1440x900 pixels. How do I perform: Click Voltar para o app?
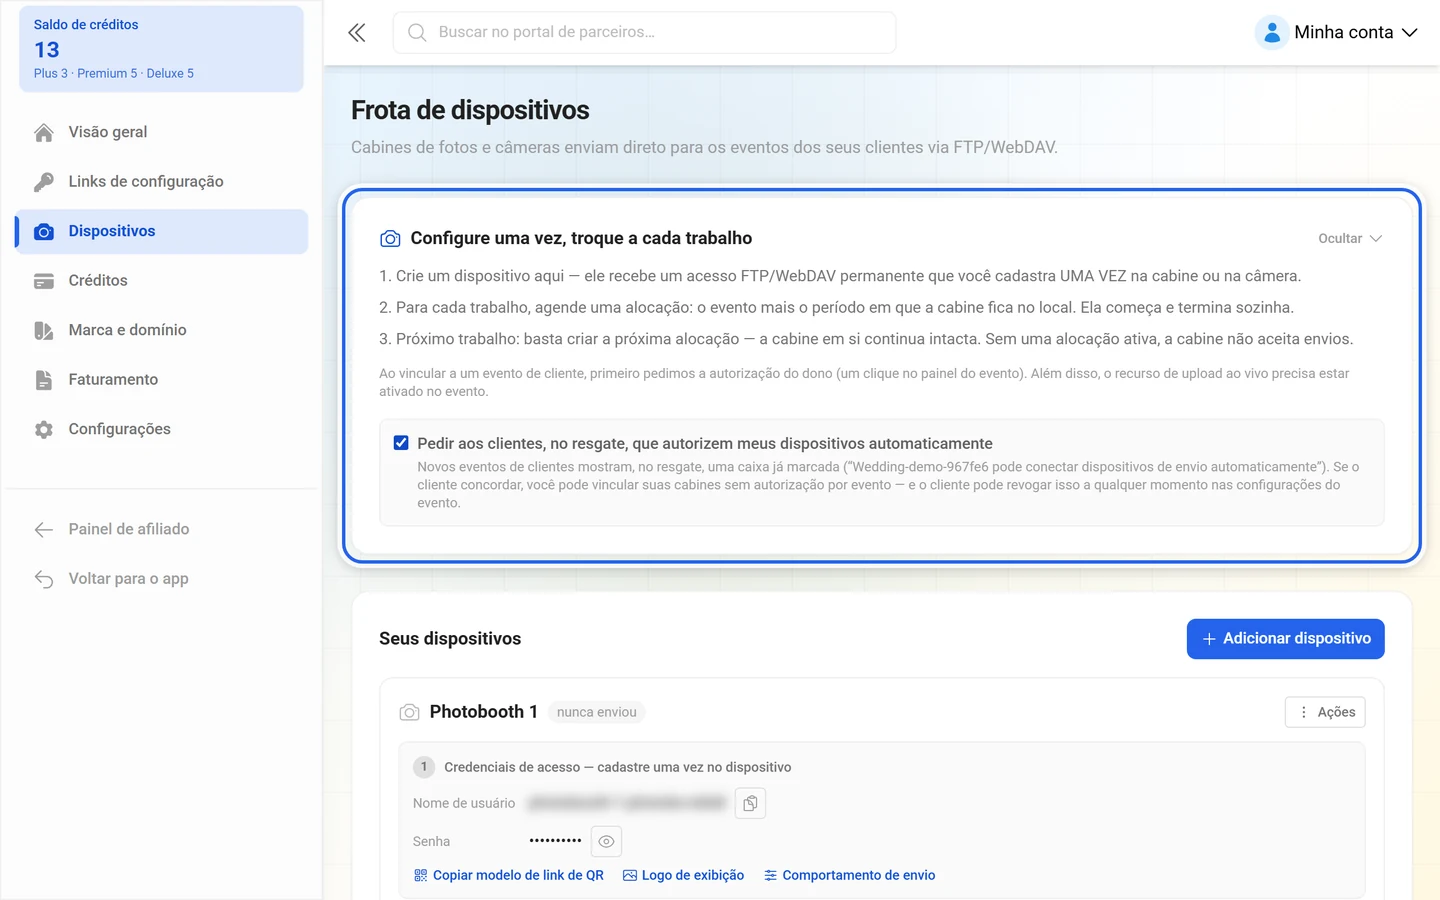(162, 579)
